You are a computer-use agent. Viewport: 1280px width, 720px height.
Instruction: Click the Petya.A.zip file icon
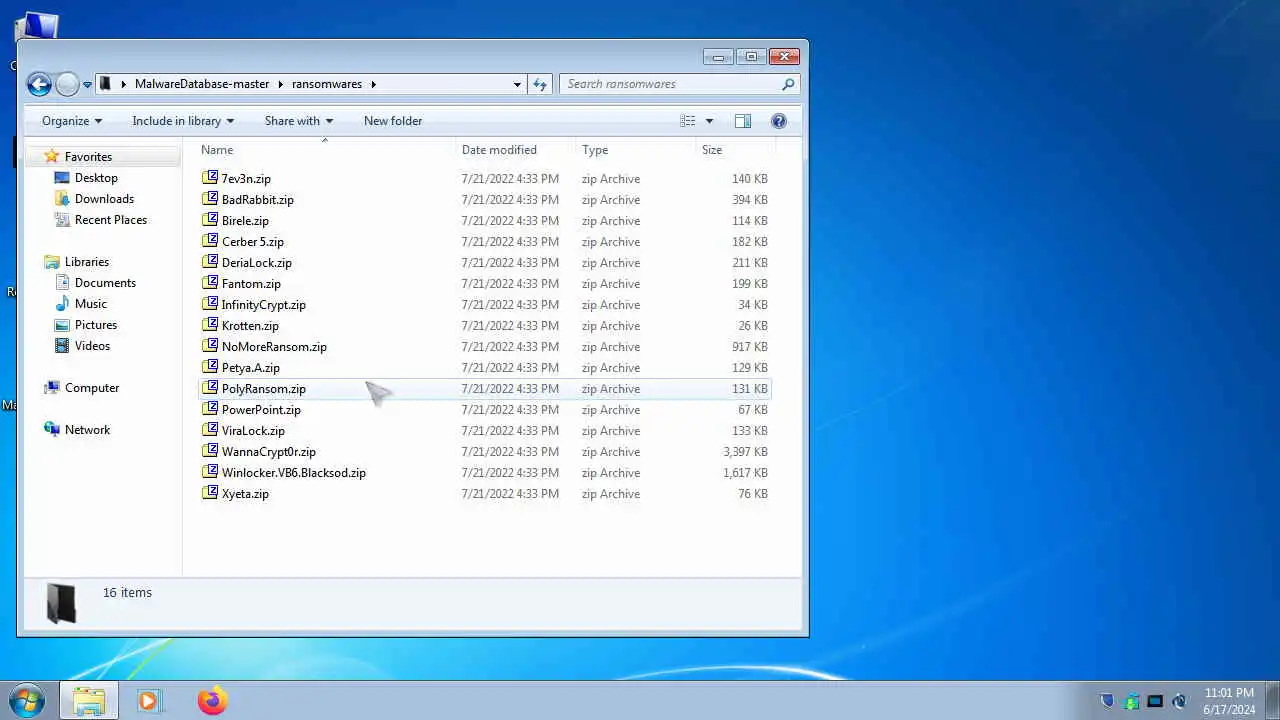click(x=210, y=367)
